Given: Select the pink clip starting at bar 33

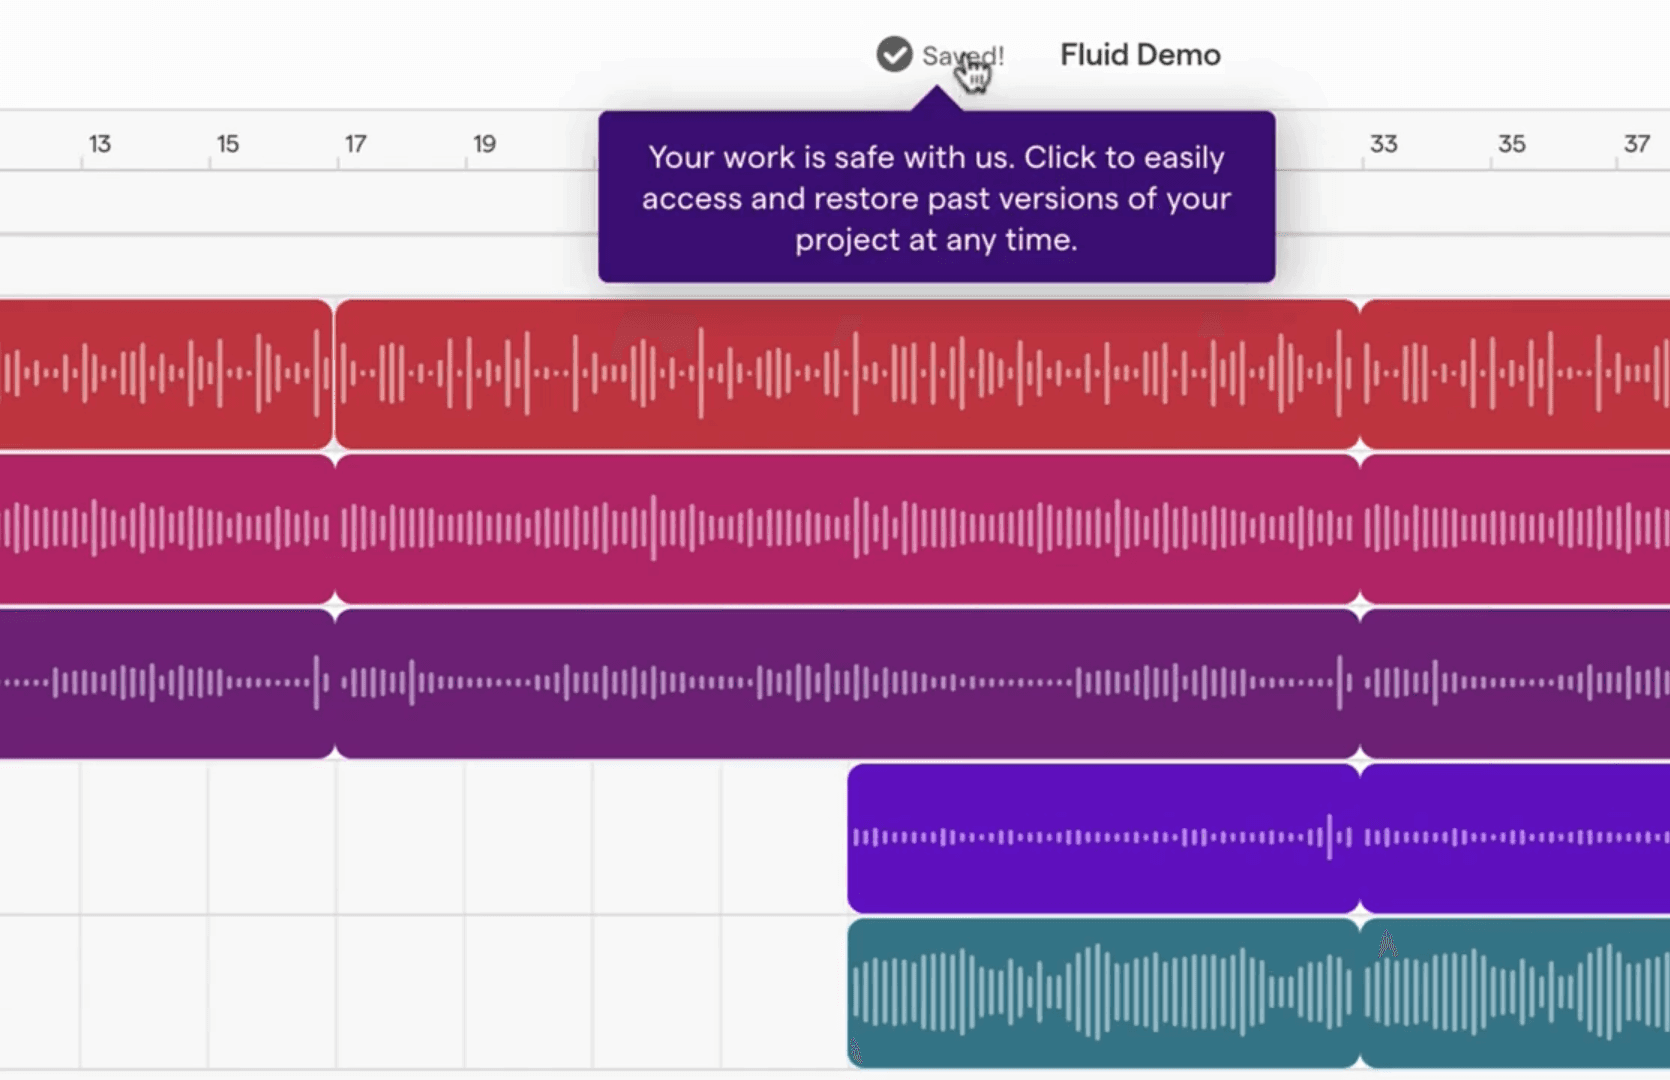Looking at the screenshot, I should coord(1516,528).
